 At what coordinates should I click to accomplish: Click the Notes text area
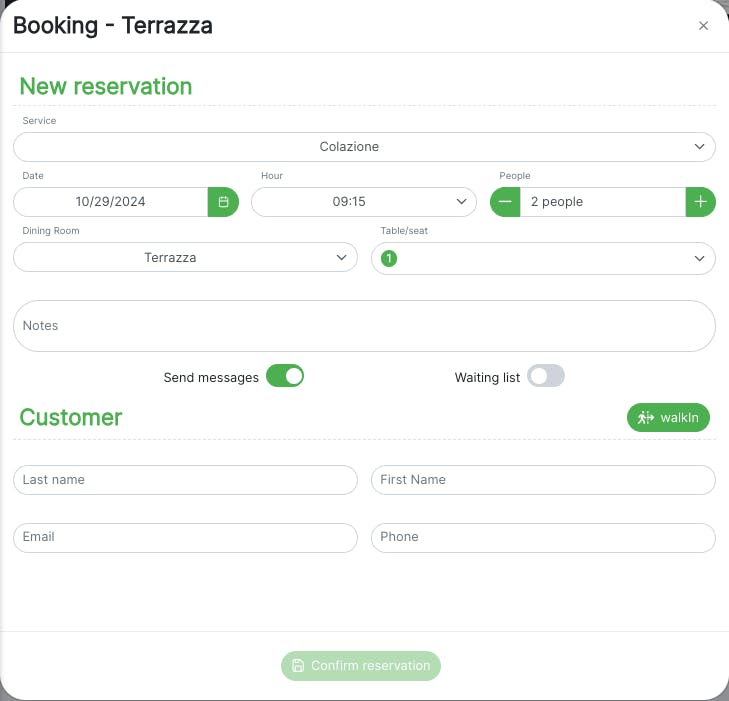pyautogui.click(x=364, y=326)
